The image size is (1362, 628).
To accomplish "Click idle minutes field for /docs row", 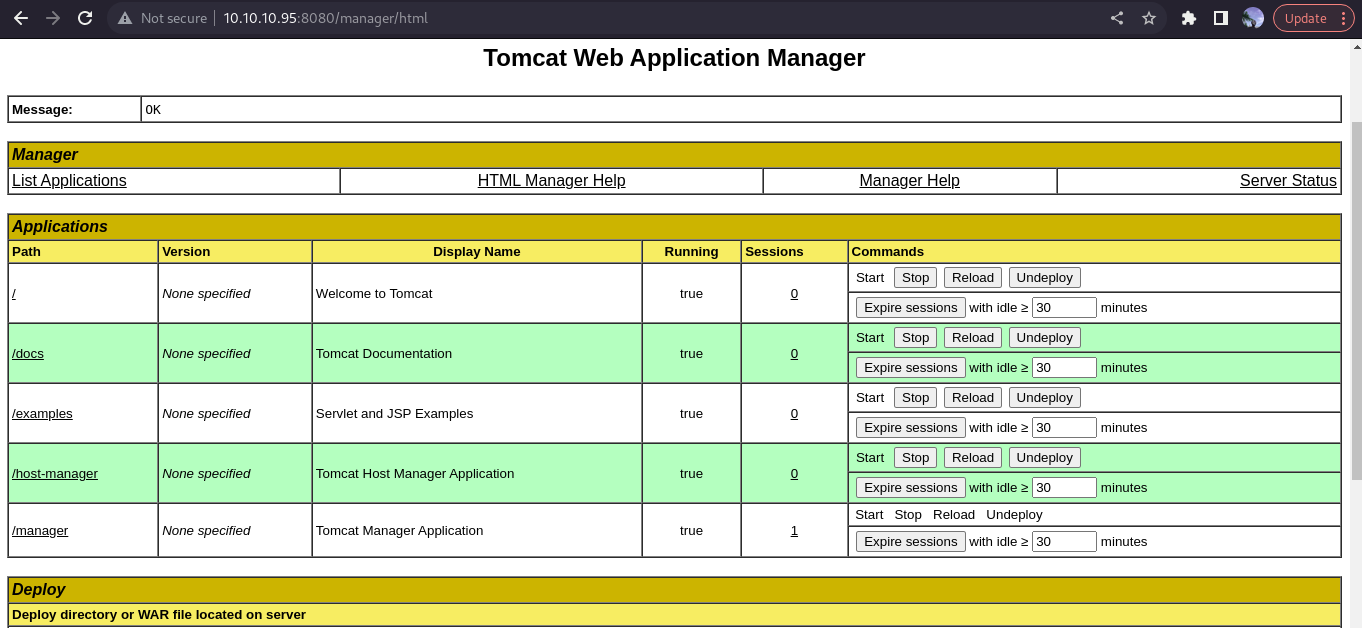I will click(1064, 368).
